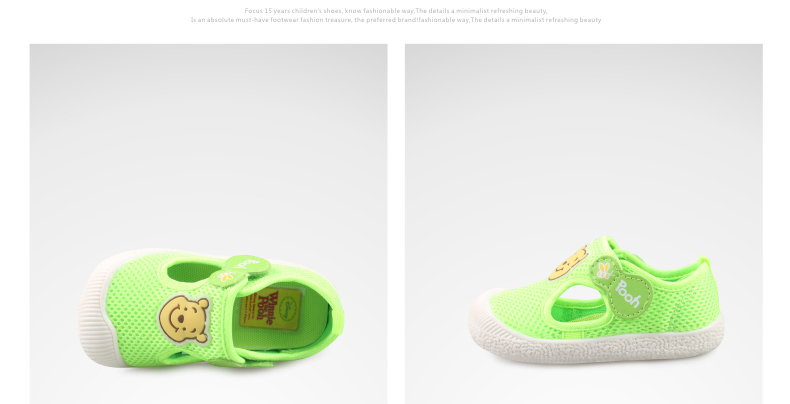Open the left top-view shoe photo
Screen dimensions: 790x404
[x=209, y=224]
